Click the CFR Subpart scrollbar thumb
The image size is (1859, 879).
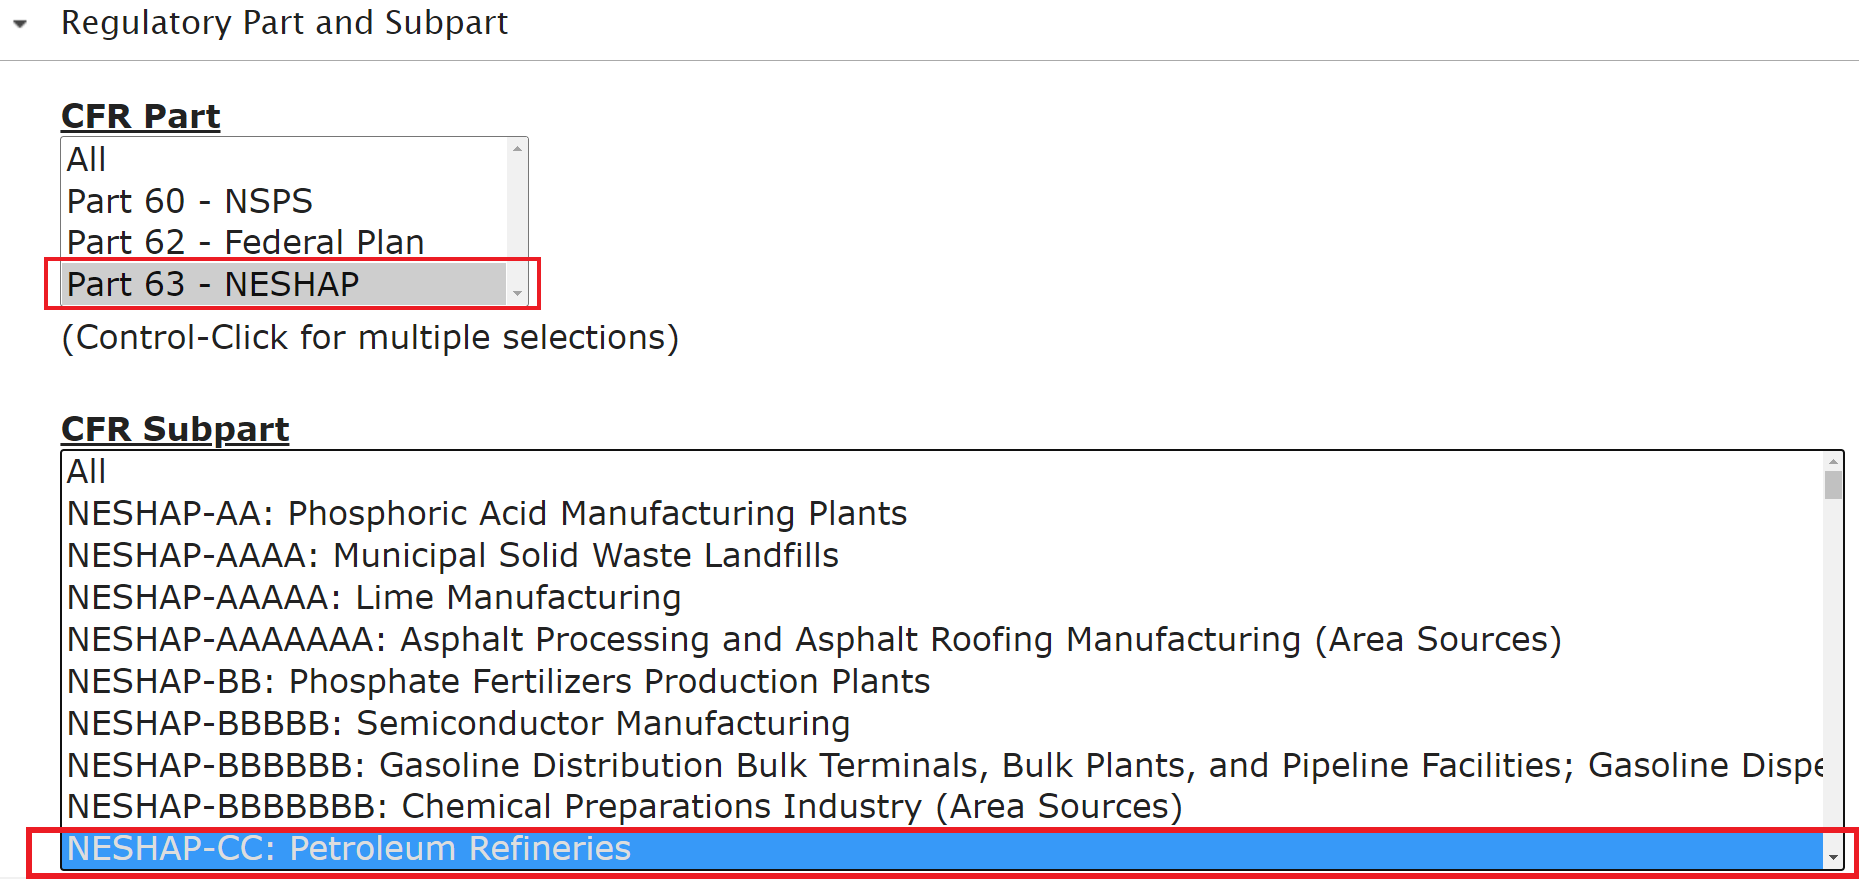click(1833, 485)
